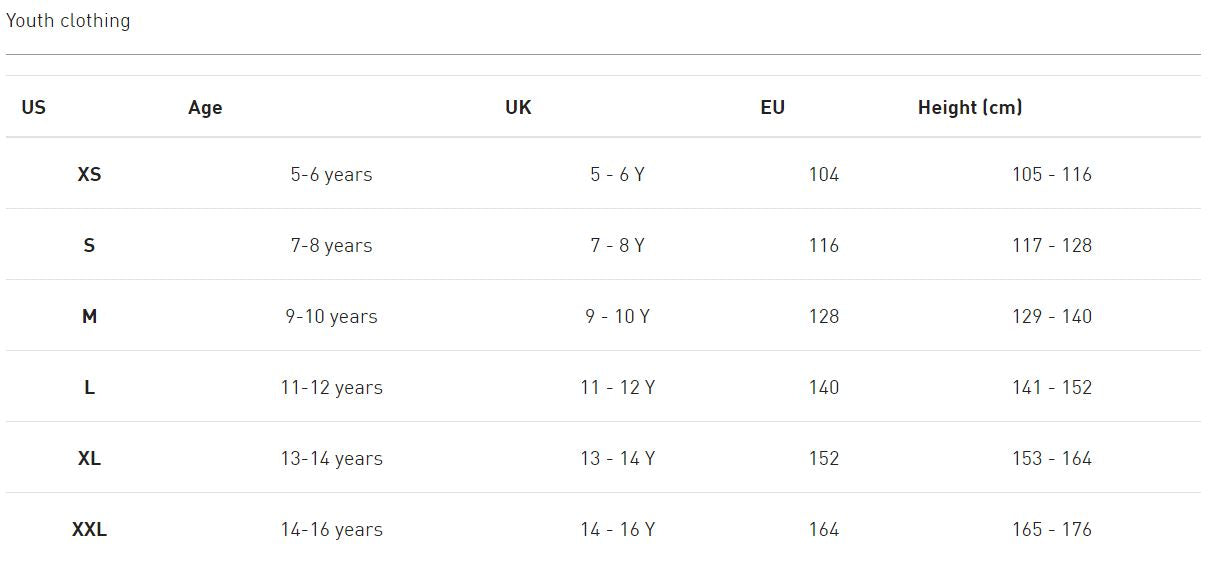Click the 13-14 years age cell
This screenshot has width=1215, height=577.
[331, 458]
